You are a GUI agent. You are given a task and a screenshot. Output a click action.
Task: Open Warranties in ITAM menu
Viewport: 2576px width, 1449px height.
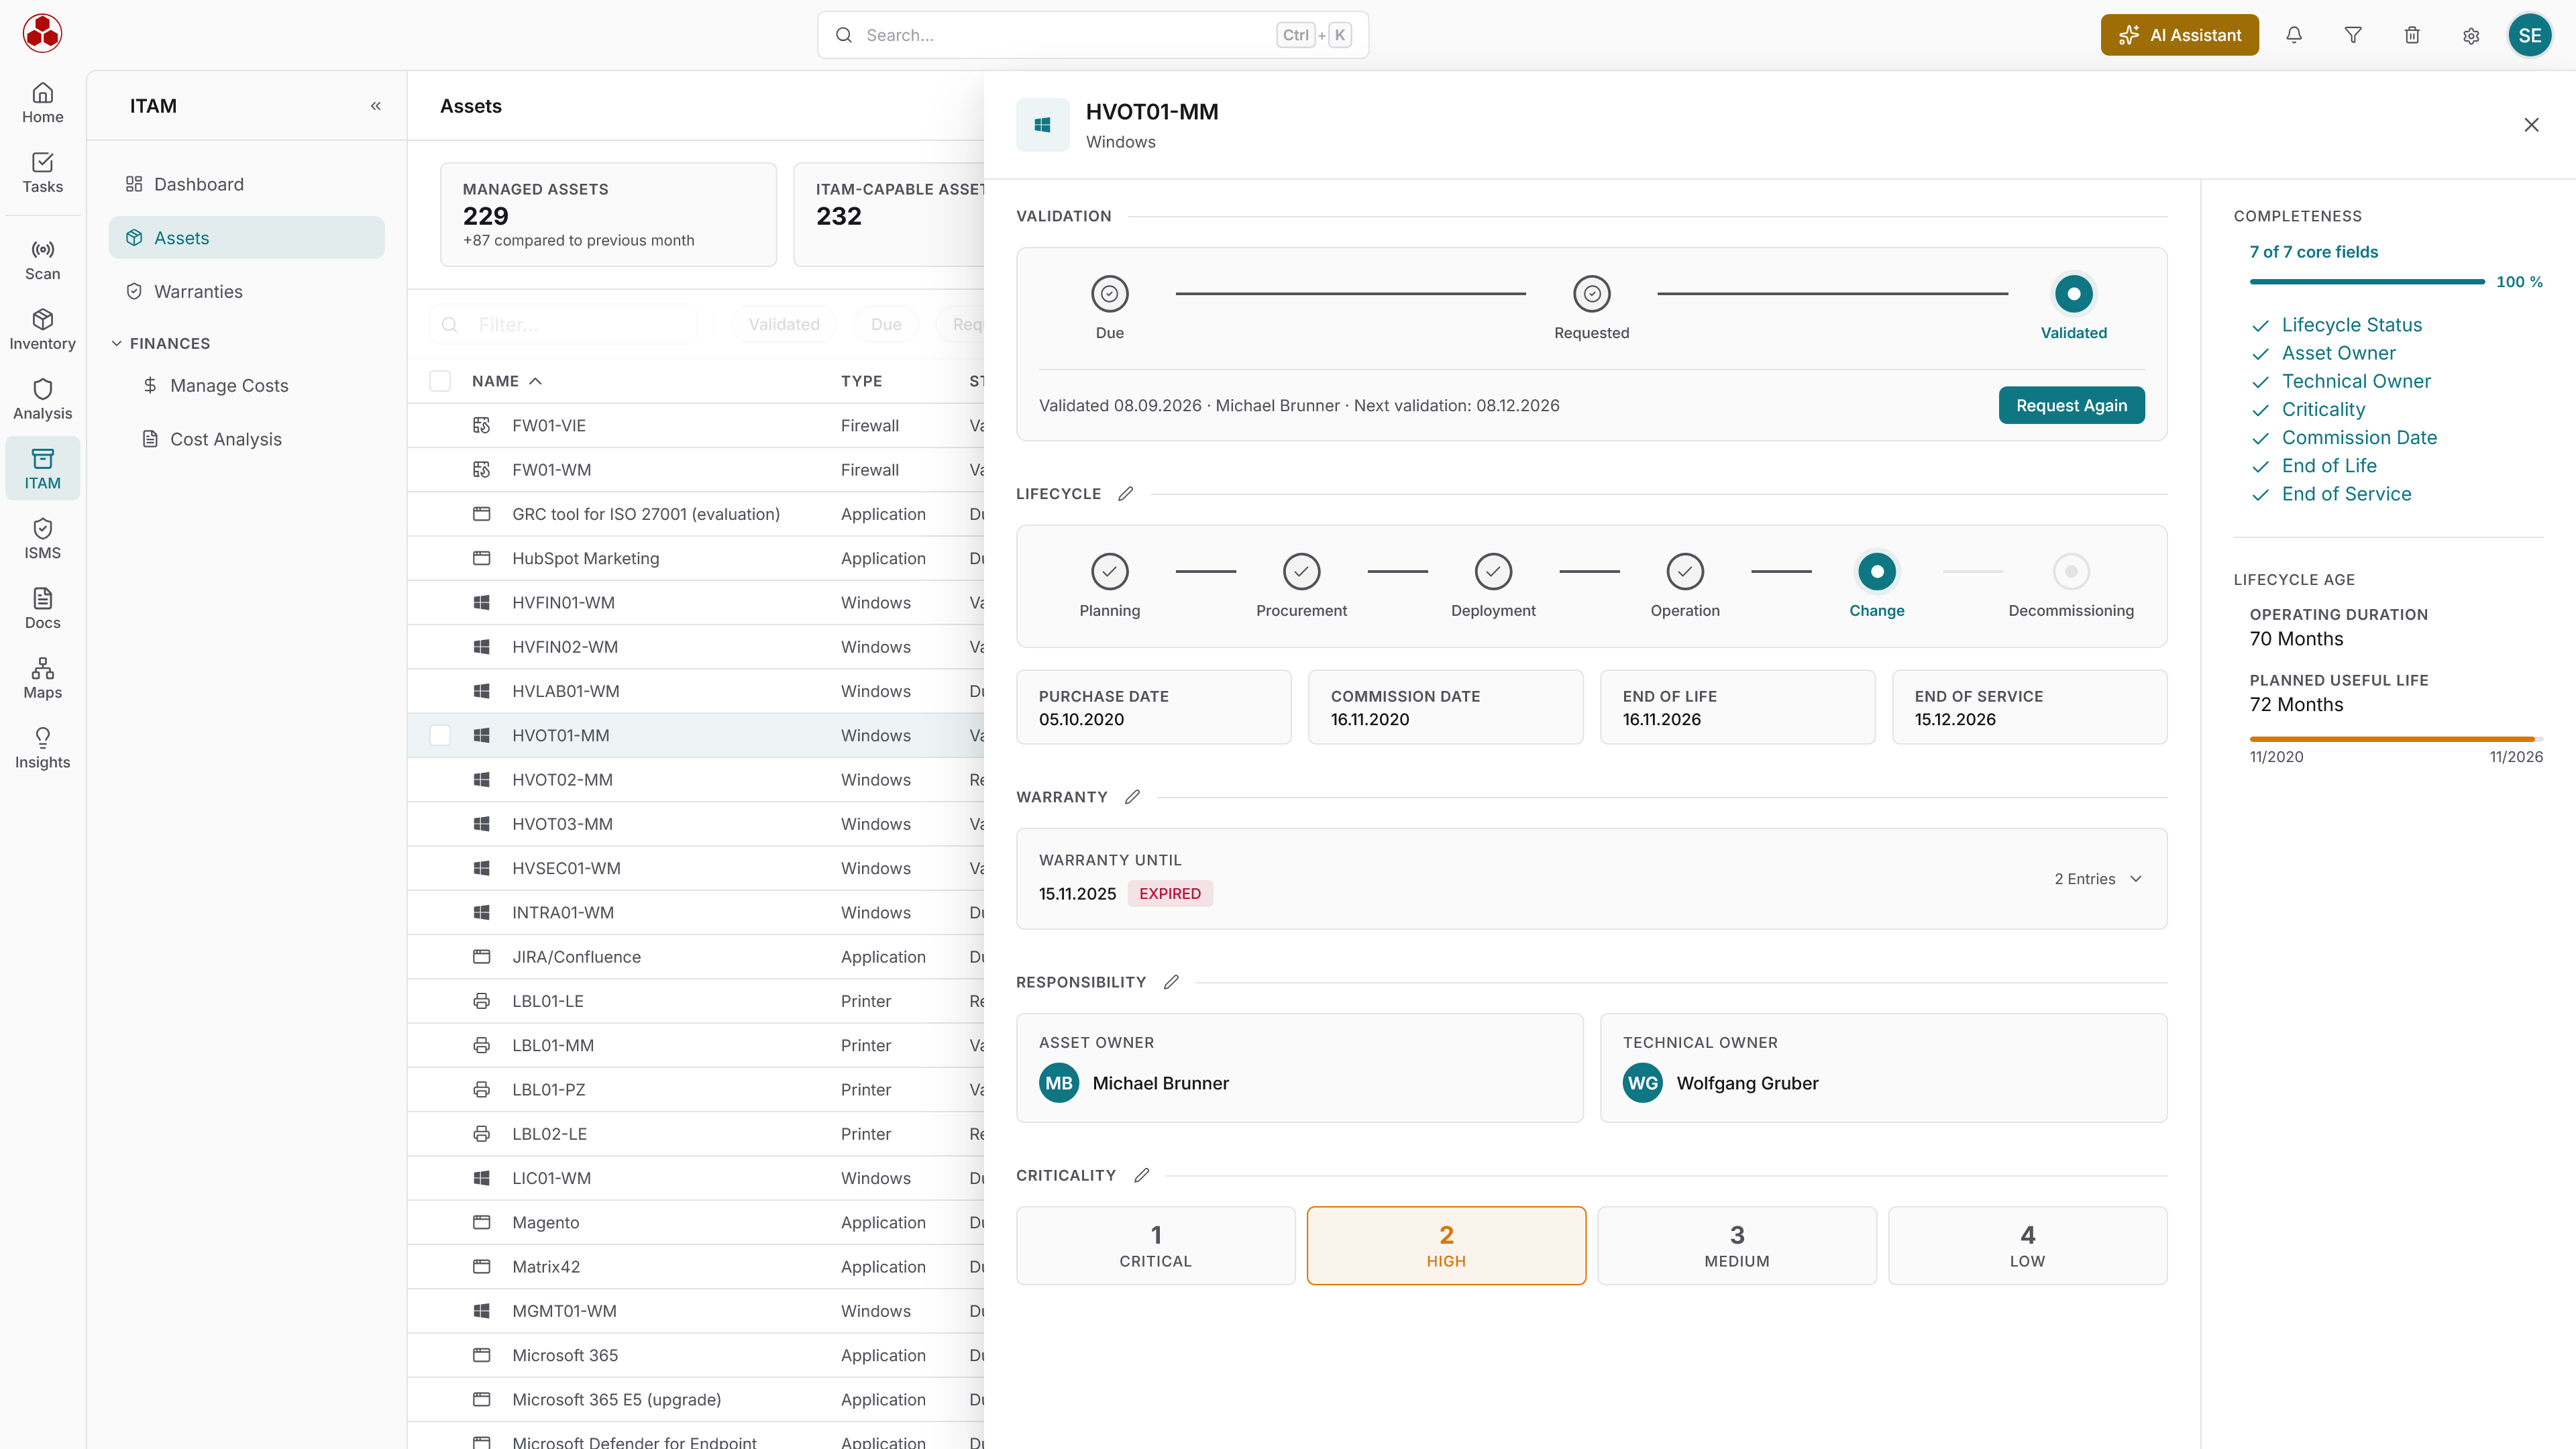(x=246, y=292)
